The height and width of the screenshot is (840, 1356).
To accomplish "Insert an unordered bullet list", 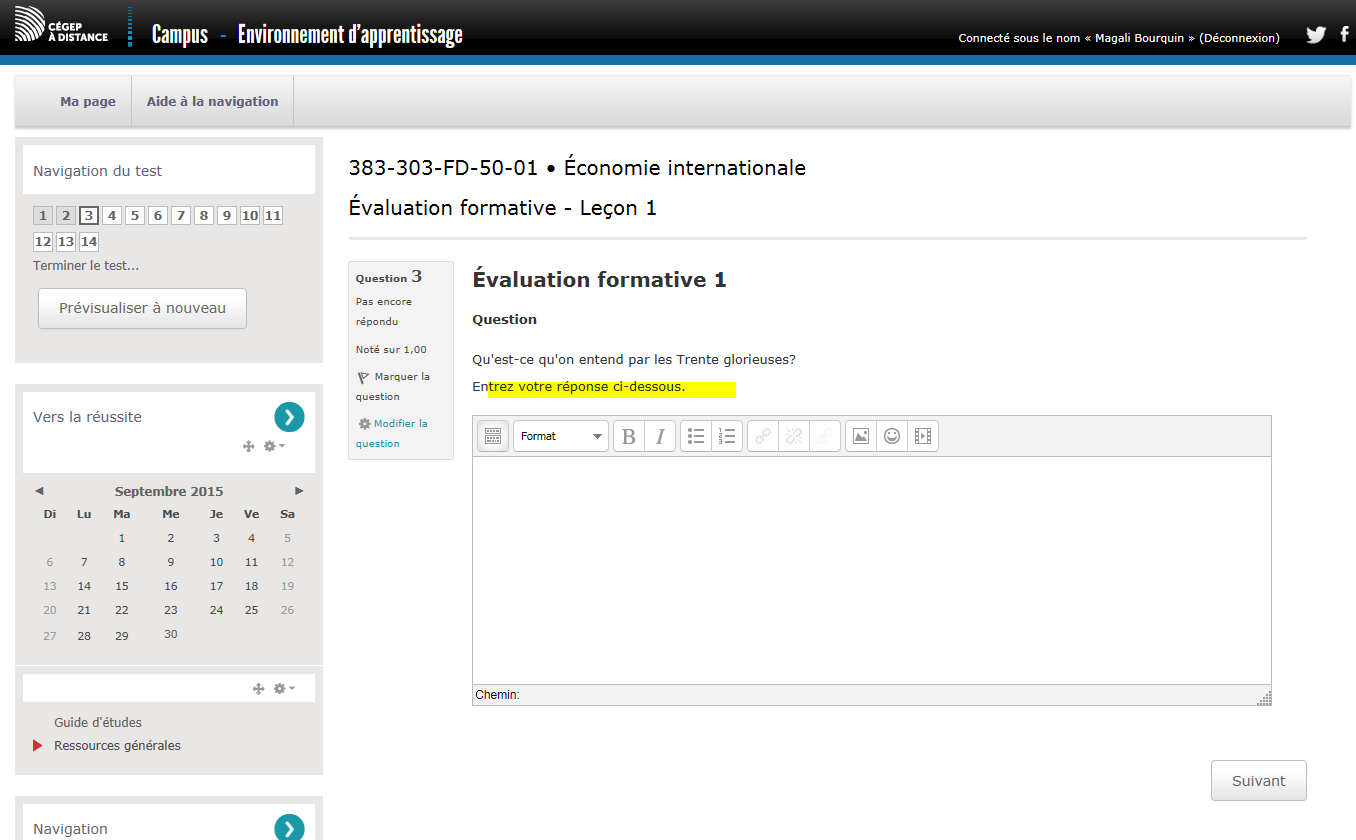I will click(696, 436).
